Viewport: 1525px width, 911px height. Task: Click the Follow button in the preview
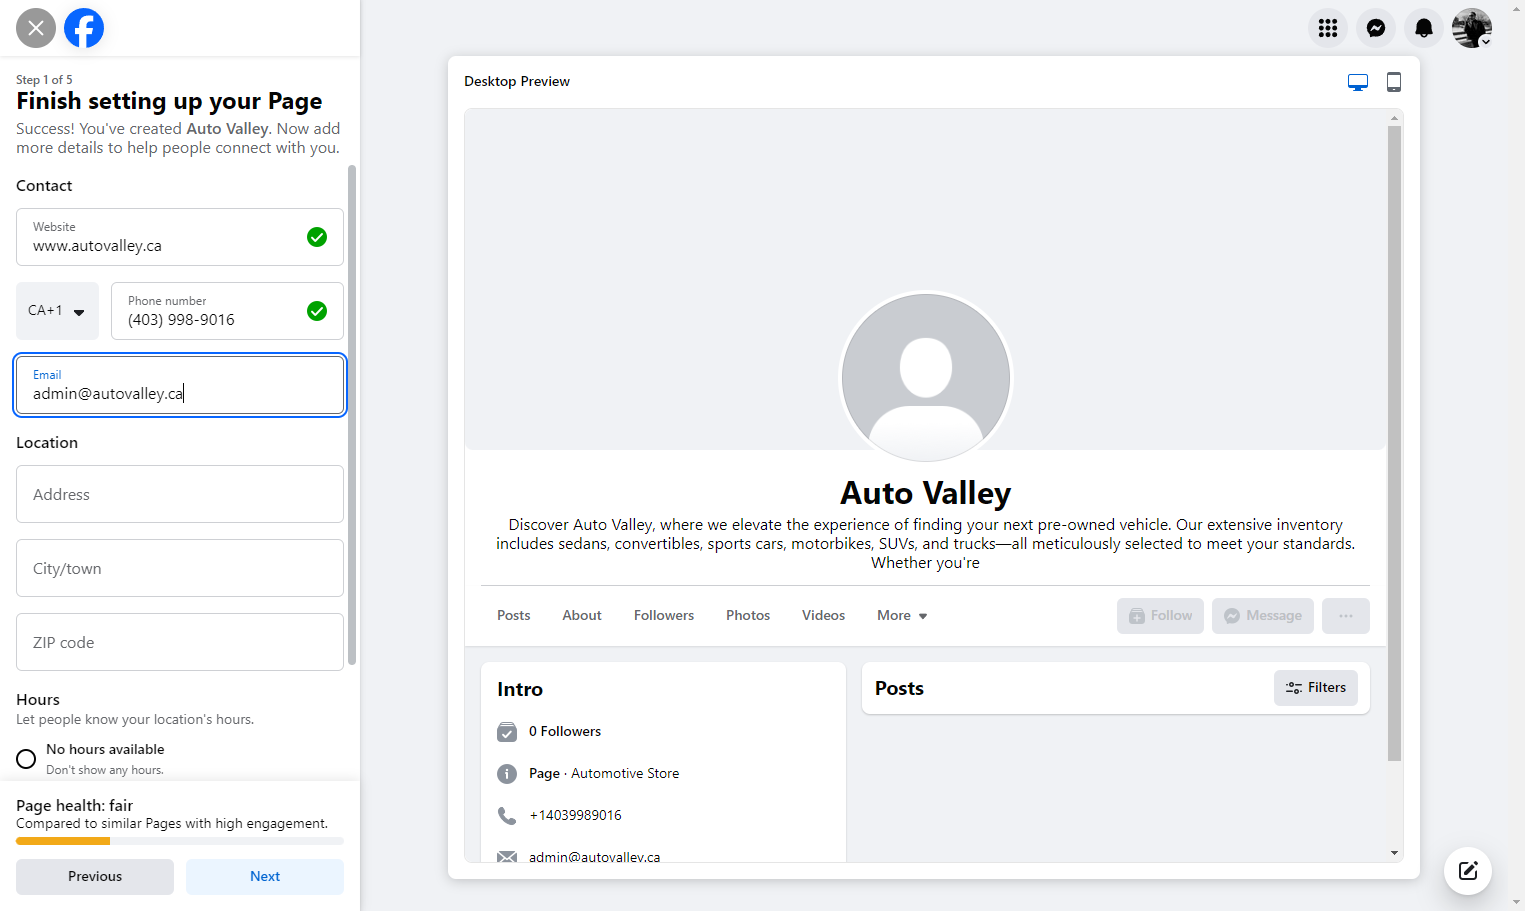[x=1160, y=616]
